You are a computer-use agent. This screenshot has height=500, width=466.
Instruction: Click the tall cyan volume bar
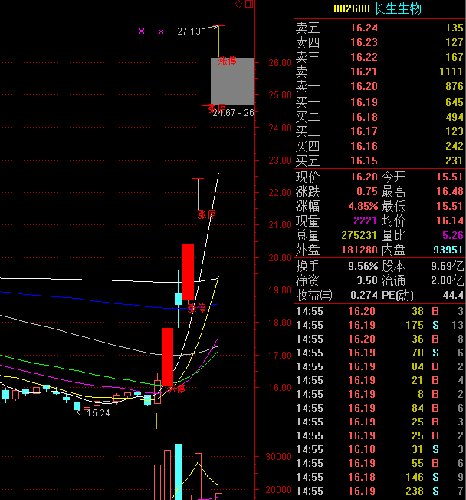coord(179,472)
